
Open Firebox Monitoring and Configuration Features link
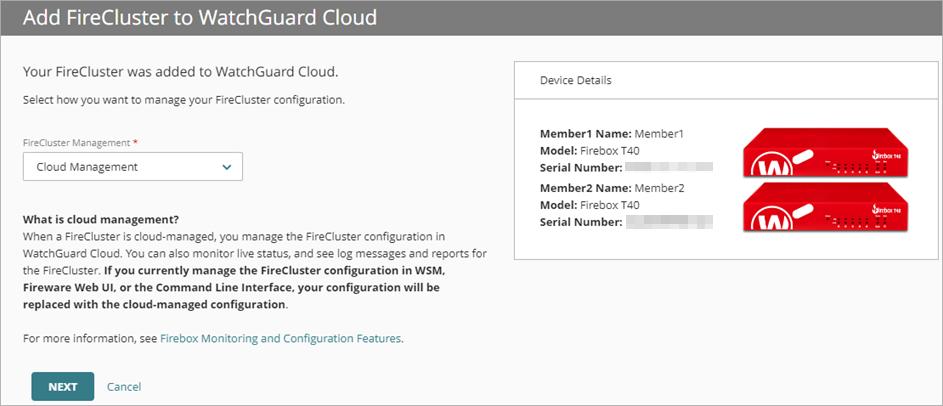click(280, 339)
